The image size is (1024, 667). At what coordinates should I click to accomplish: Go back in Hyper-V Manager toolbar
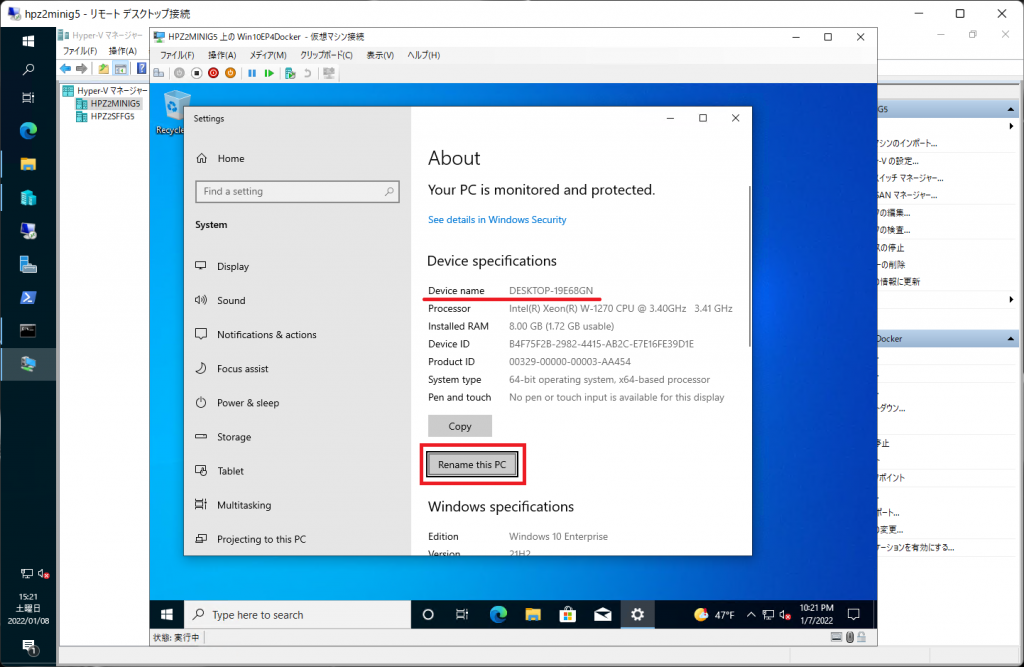click(x=65, y=69)
